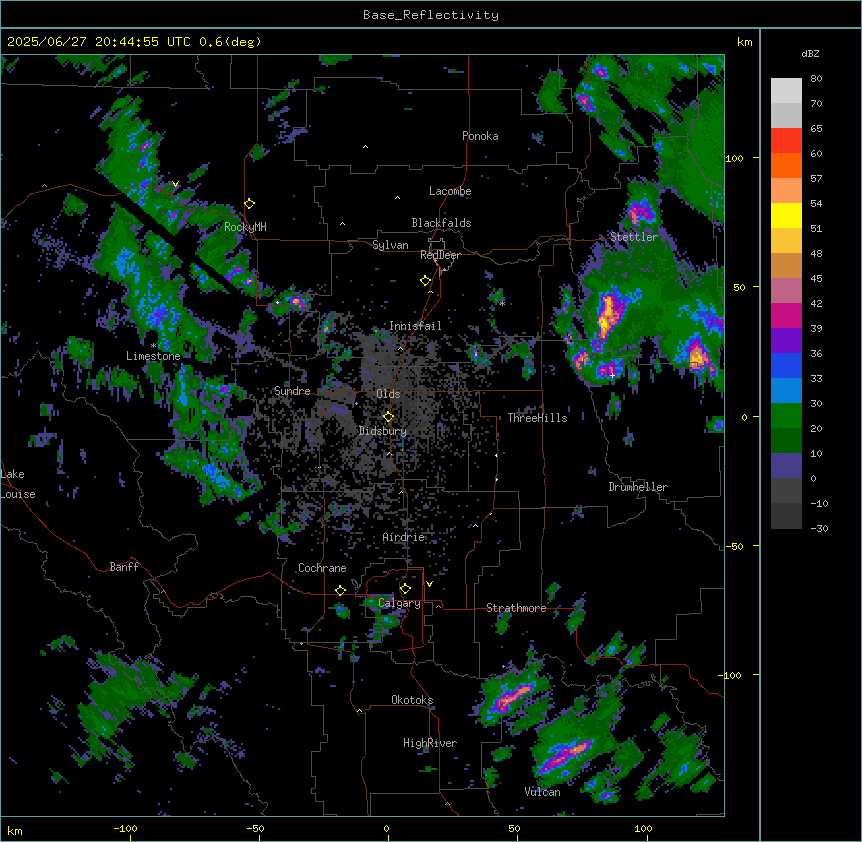The image size is (862, 842).
Task: Click the Cochrane town label
Action: pos(322,568)
